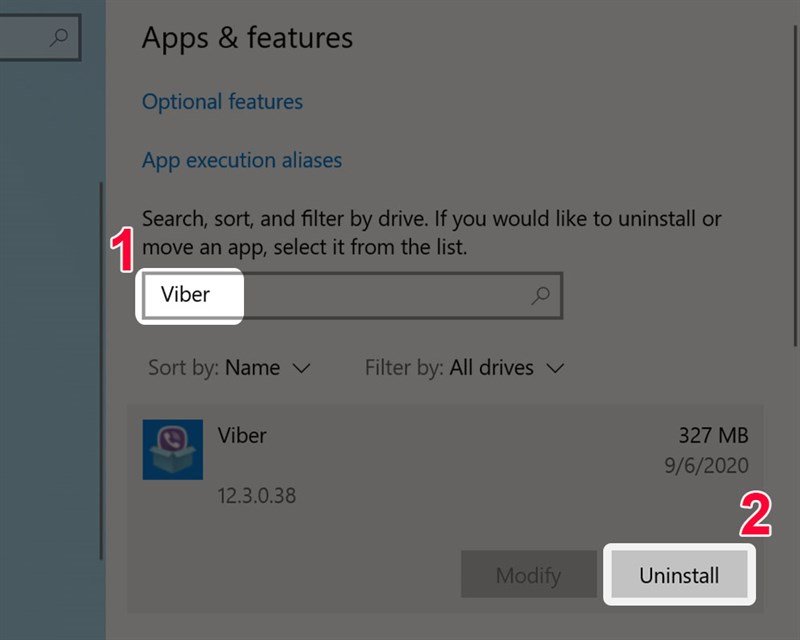This screenshot has width=800, height=640.
Task: Open the Filter by All drives dropdown
Action: [464, 367]
